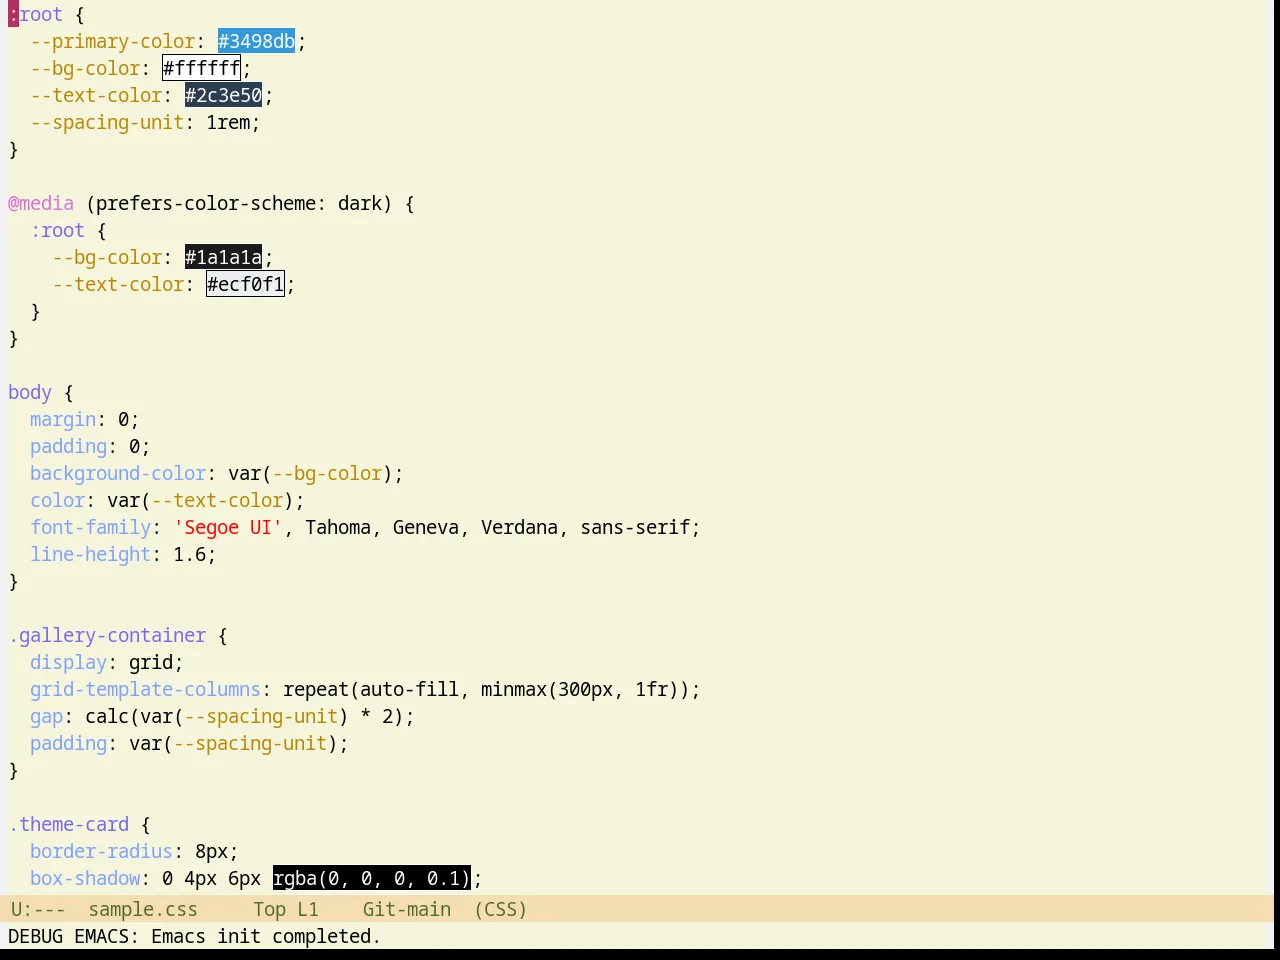Click the margin property

(x=63, y=419)
